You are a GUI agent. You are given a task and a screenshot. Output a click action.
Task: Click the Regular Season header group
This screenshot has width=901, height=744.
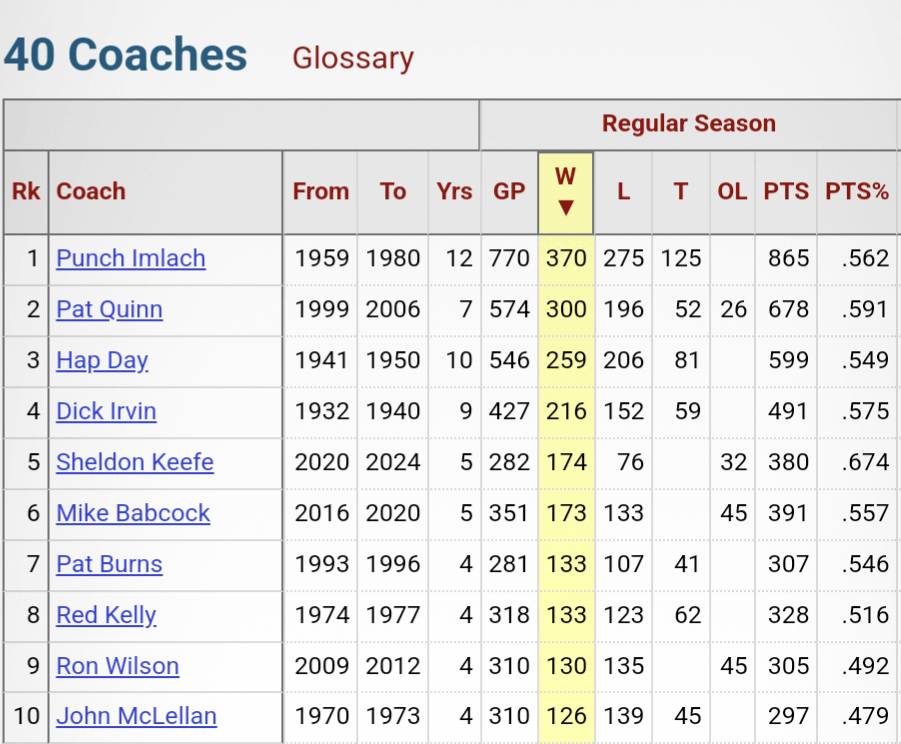[x=688, y=124]
